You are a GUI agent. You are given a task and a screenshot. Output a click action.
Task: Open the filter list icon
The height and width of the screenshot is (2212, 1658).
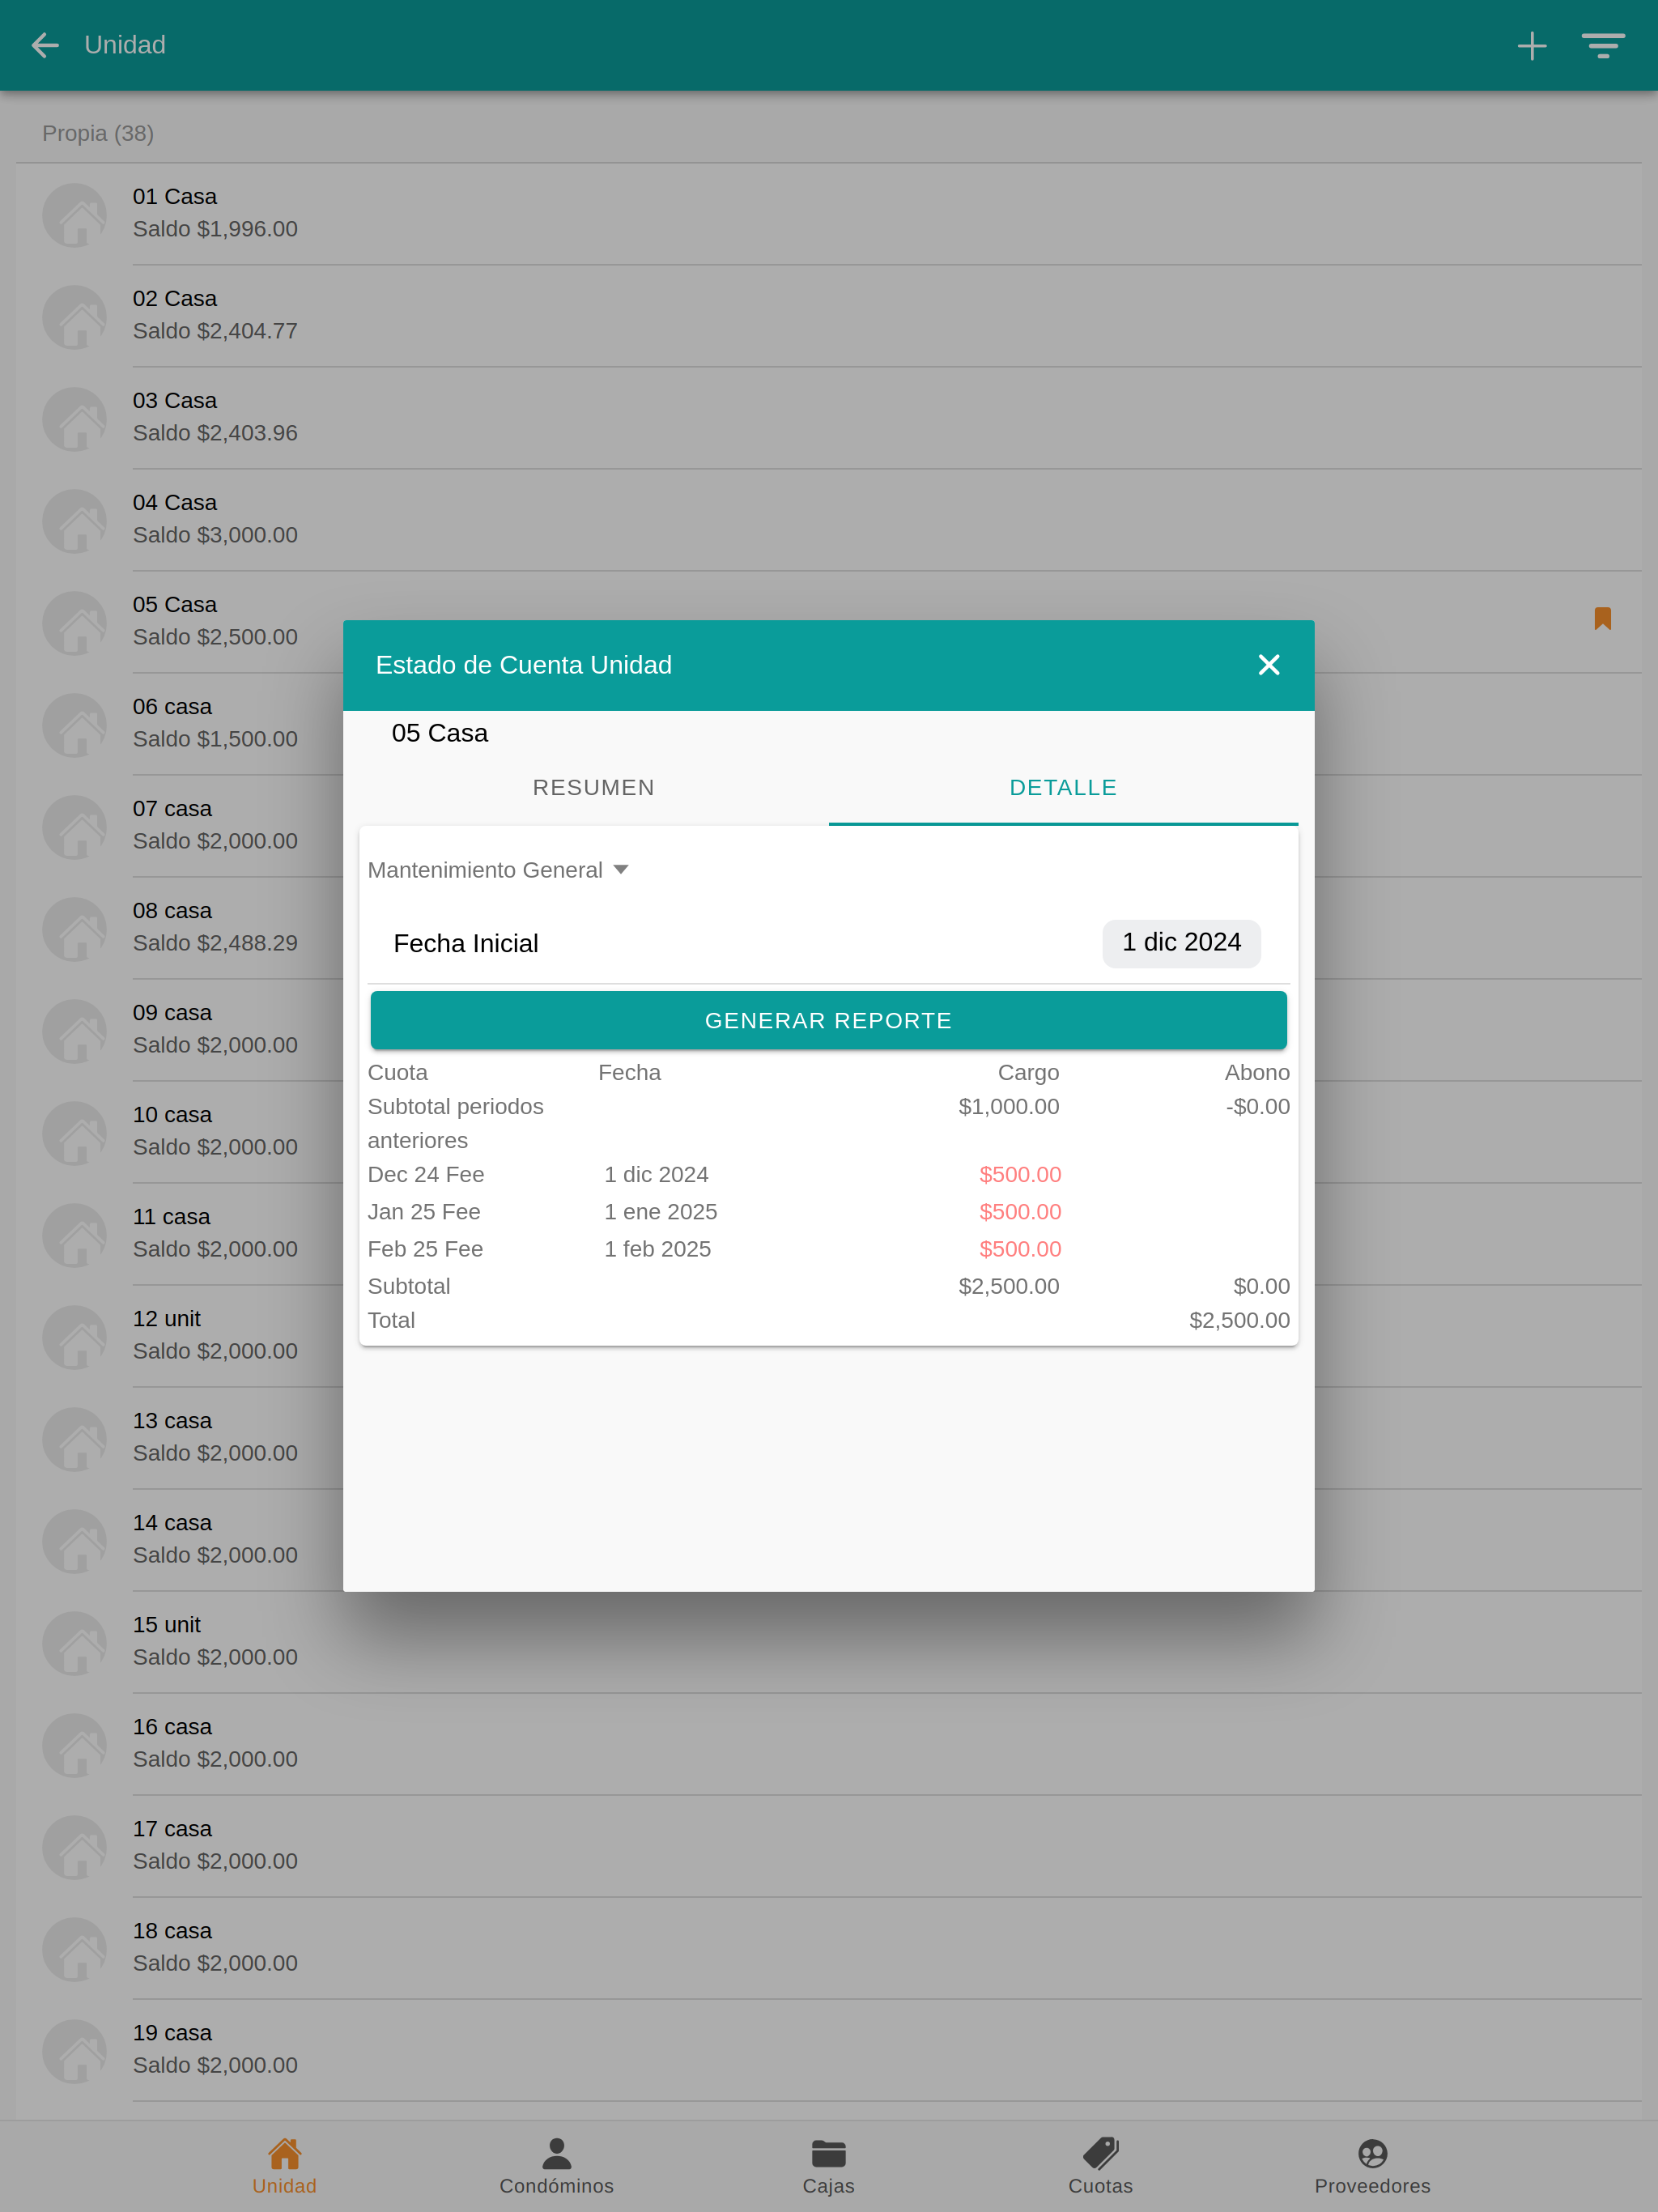[x=1602, y=45]
